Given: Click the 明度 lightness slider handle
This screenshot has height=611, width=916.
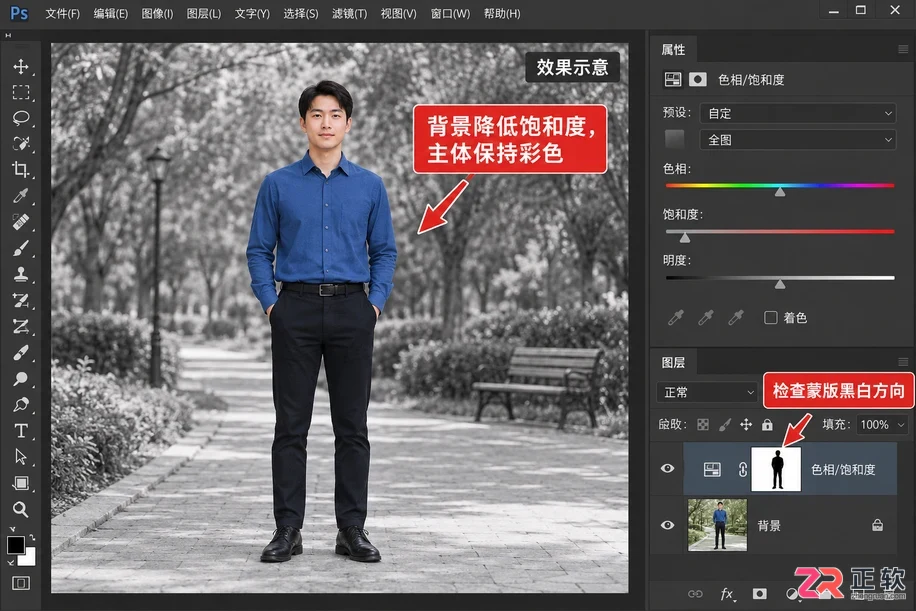Looking at the screenshot, I should (x=780, y=284).
